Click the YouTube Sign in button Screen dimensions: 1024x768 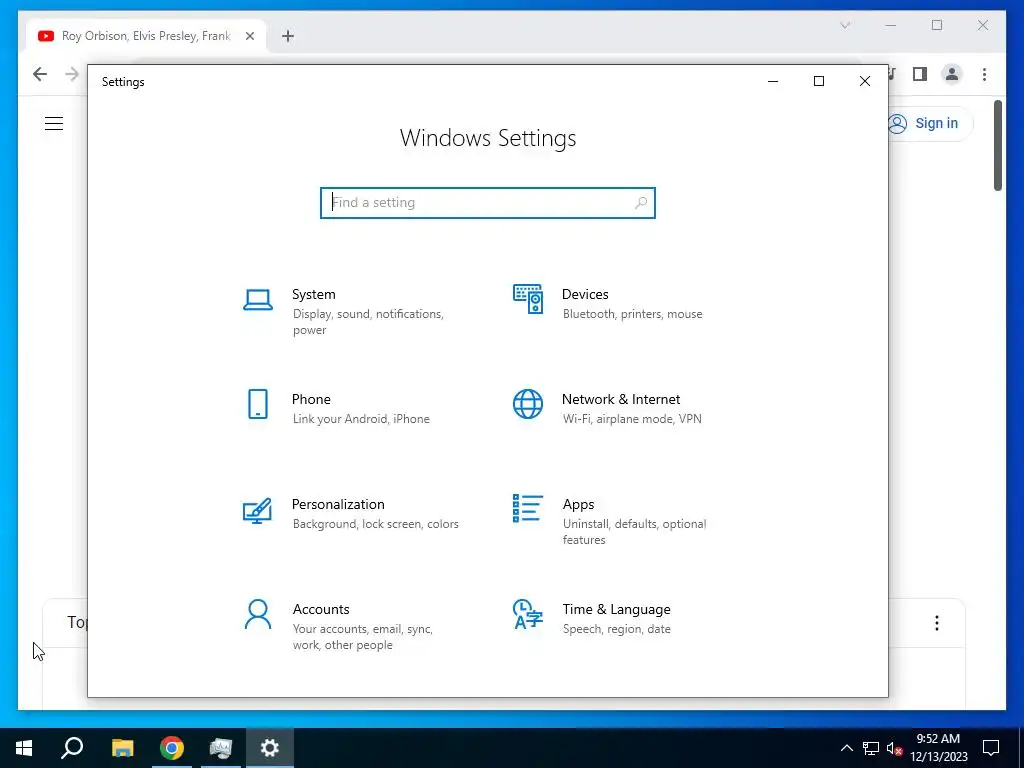[x=929, y=123]
